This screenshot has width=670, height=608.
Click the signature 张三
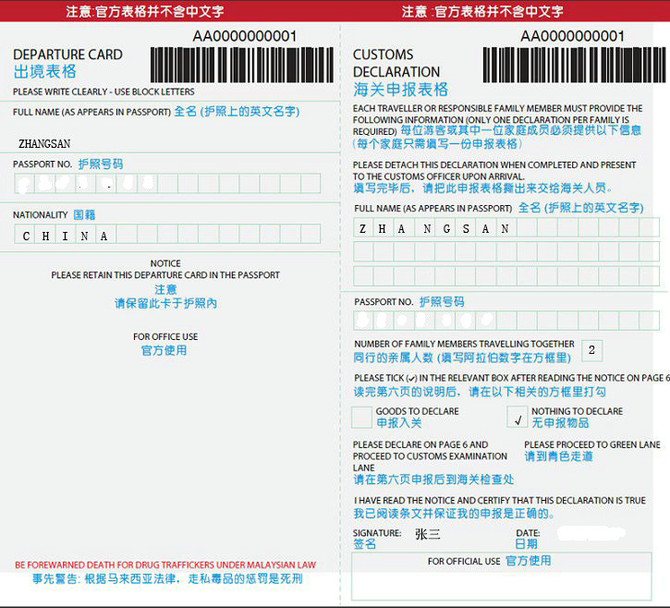point(428,534)
